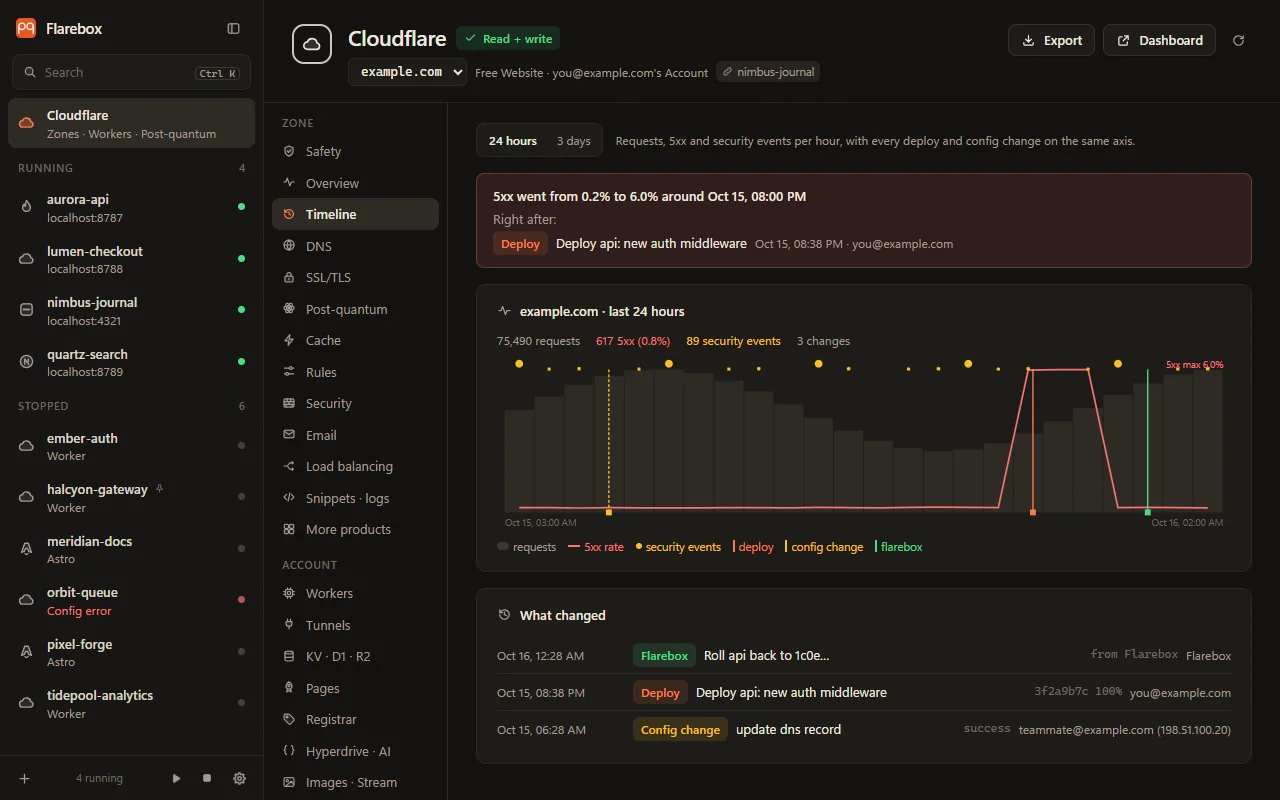Click the Email envelope icon
This screenshot has height=800, width=1280.
pos(289,435)
